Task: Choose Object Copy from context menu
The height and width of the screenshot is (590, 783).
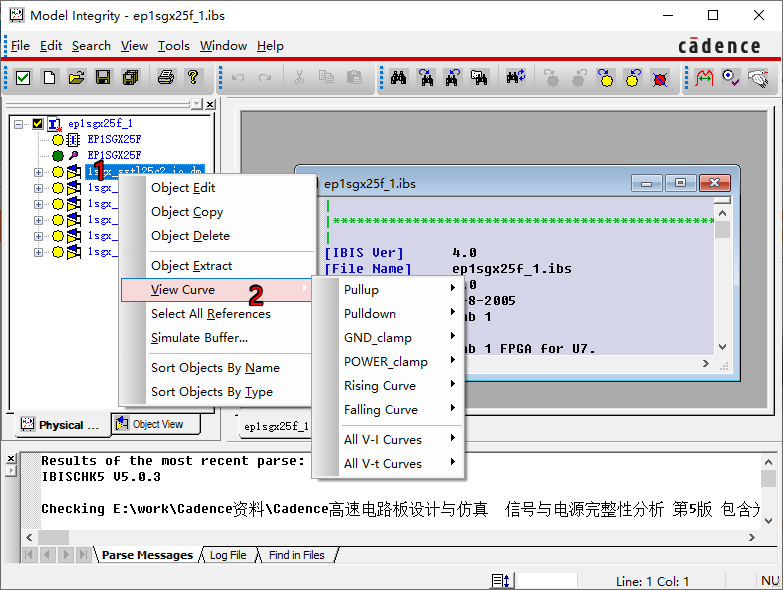Action: click(x=218, y=212)
